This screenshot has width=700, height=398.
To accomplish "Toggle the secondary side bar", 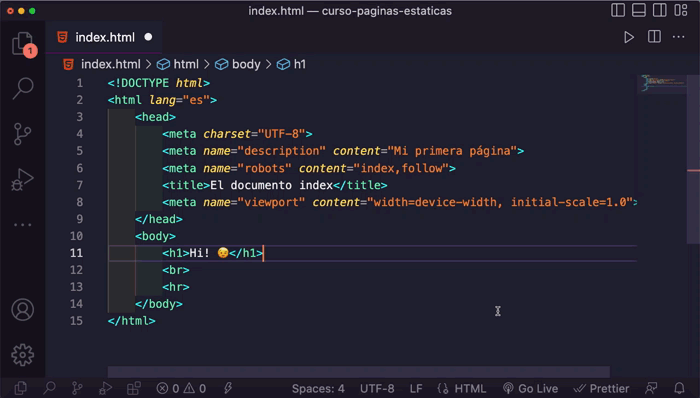I will point(659,10).
